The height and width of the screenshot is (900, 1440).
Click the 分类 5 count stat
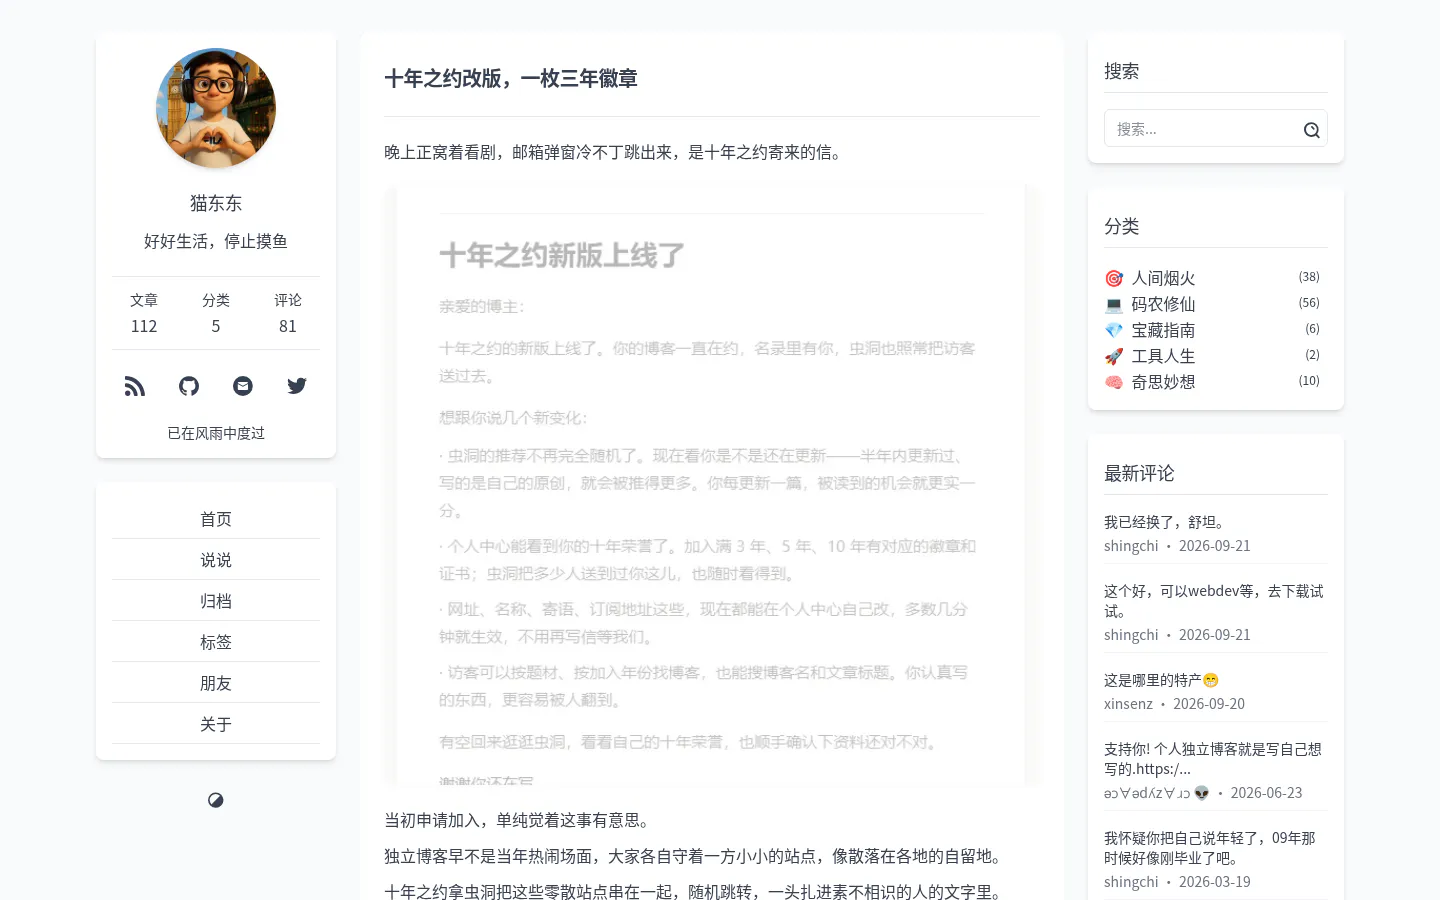[216, 313]
